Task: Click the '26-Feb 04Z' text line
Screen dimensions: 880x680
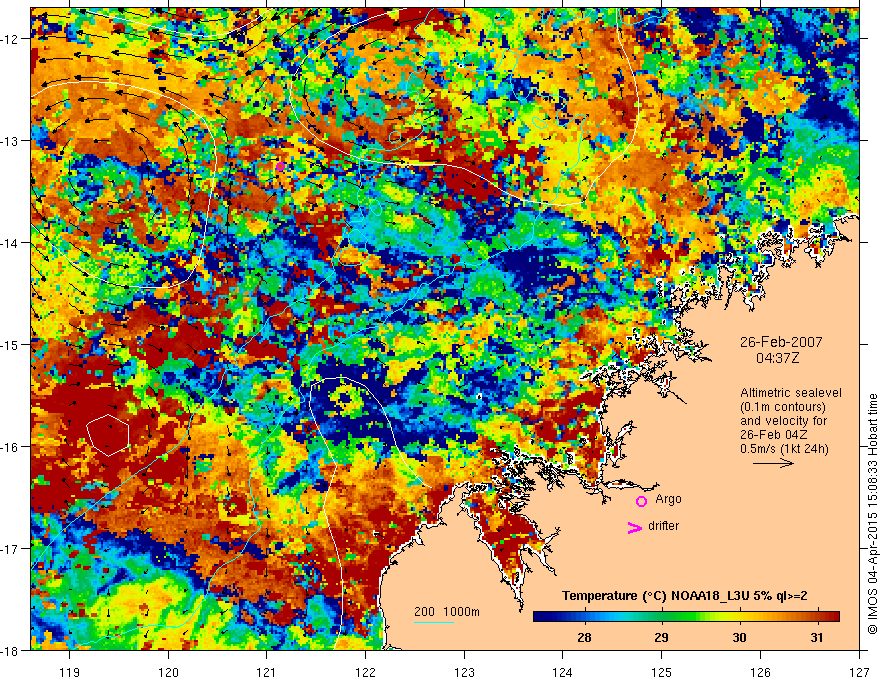Action: pyautogui.click(x=773, y=435)
